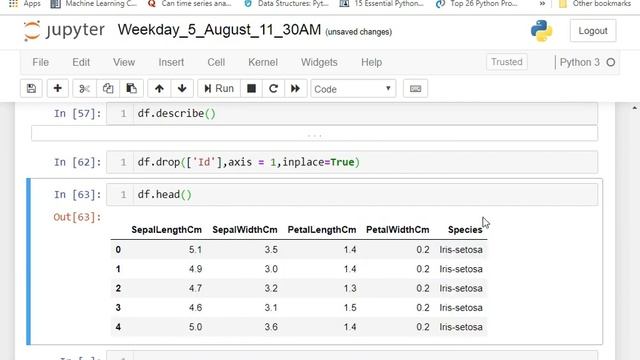Open the cell type Code dropdown
Screen dimensions: 640x360
pos(353,89)
